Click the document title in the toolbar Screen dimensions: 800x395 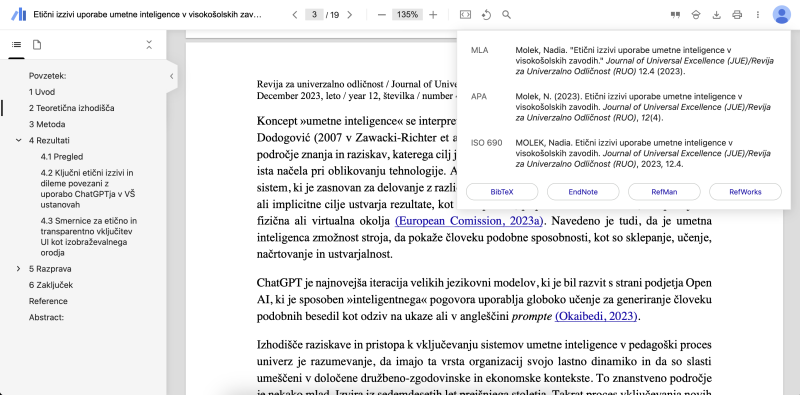tap(148, 15)
